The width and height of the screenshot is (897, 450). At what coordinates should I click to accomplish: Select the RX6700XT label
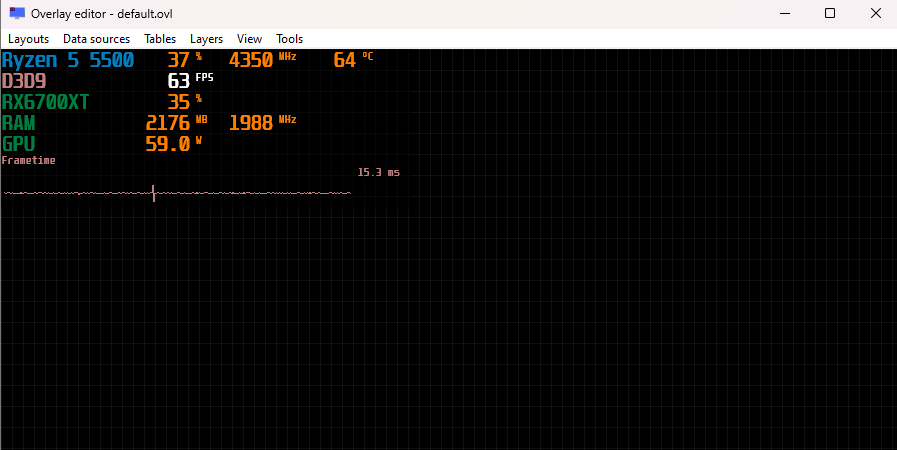pyautogui.click(x=47, y=102)
